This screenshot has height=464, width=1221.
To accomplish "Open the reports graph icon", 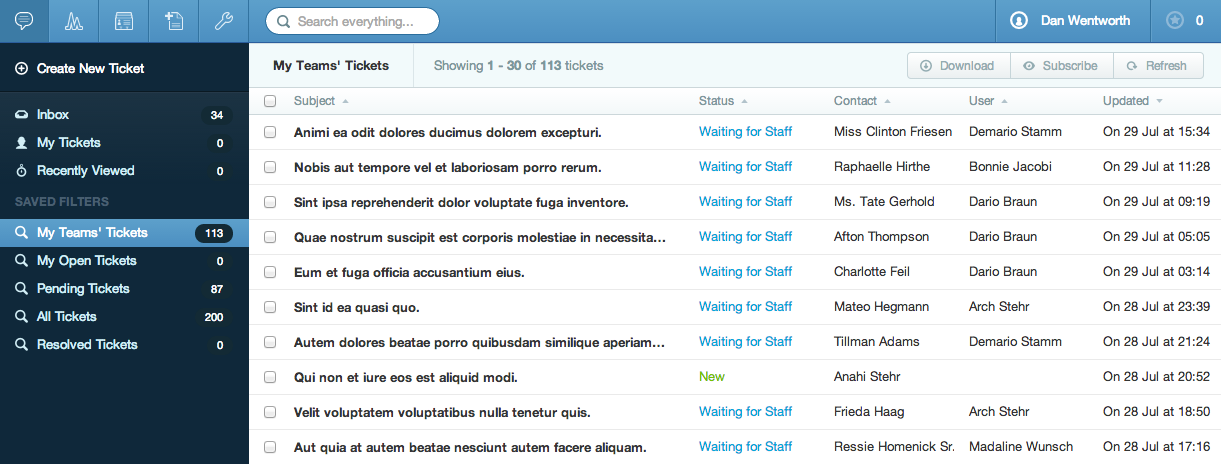I will click(74, 20).
